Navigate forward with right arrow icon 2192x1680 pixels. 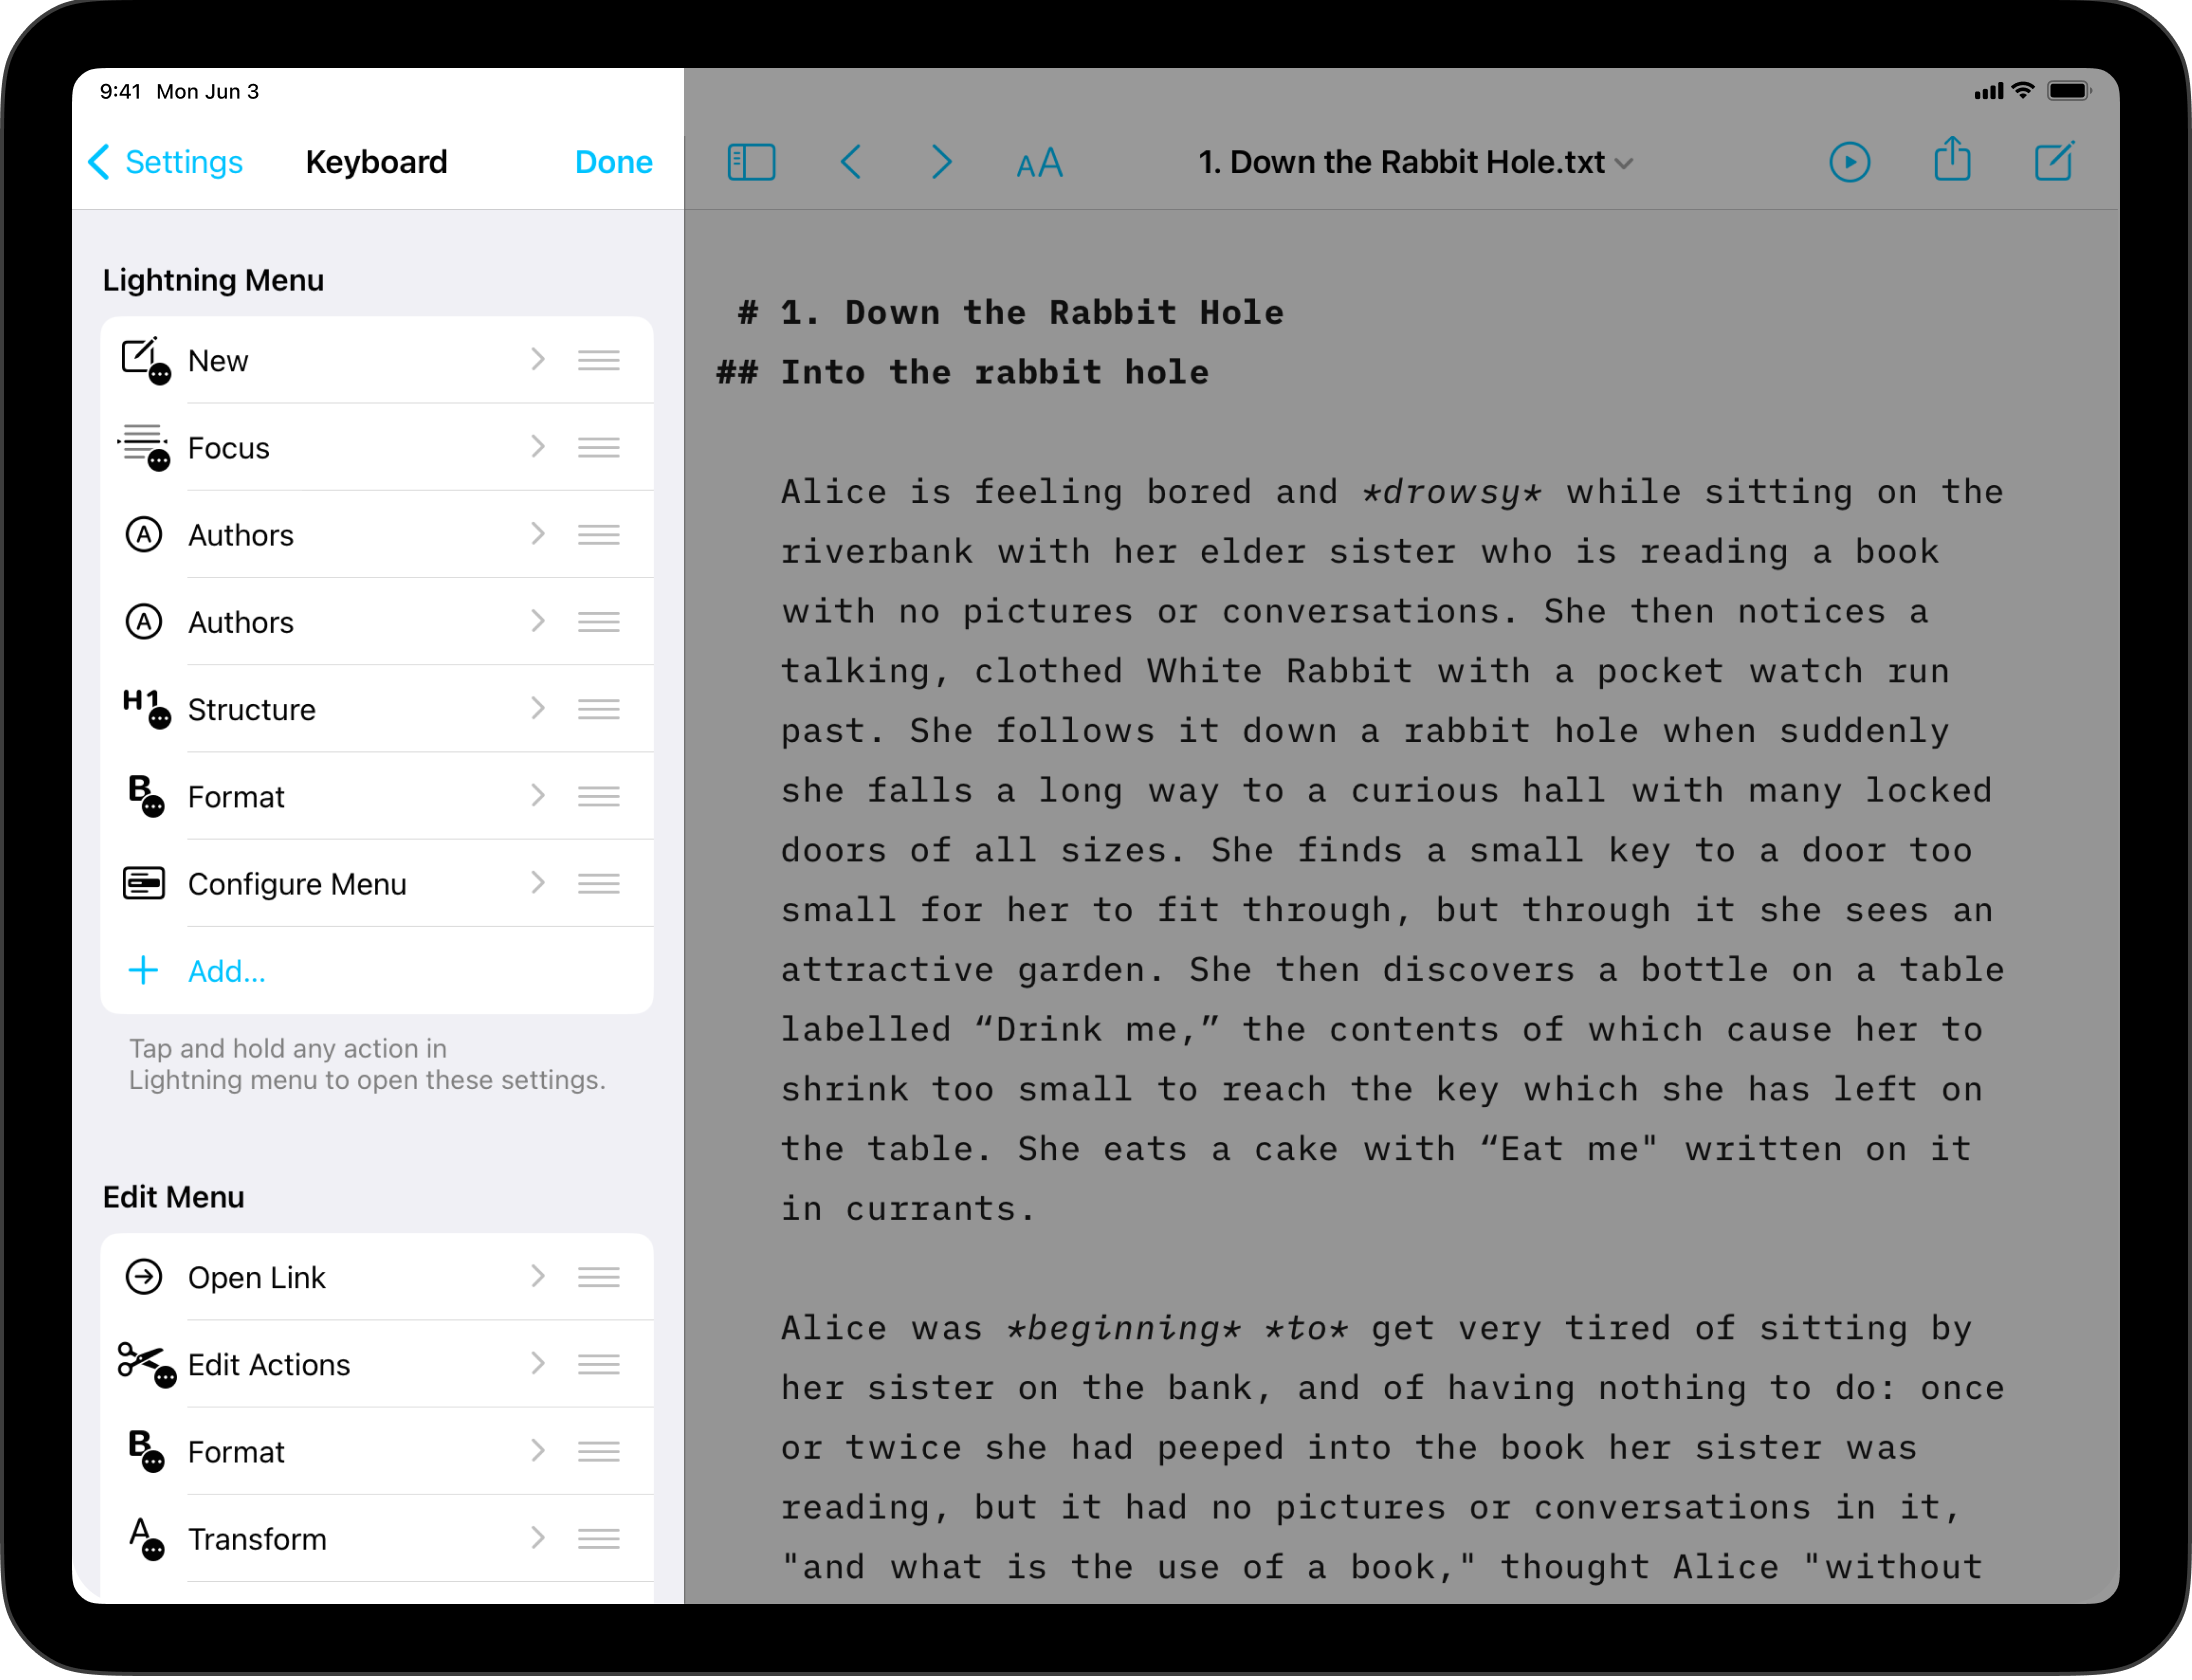click(941, 162)
